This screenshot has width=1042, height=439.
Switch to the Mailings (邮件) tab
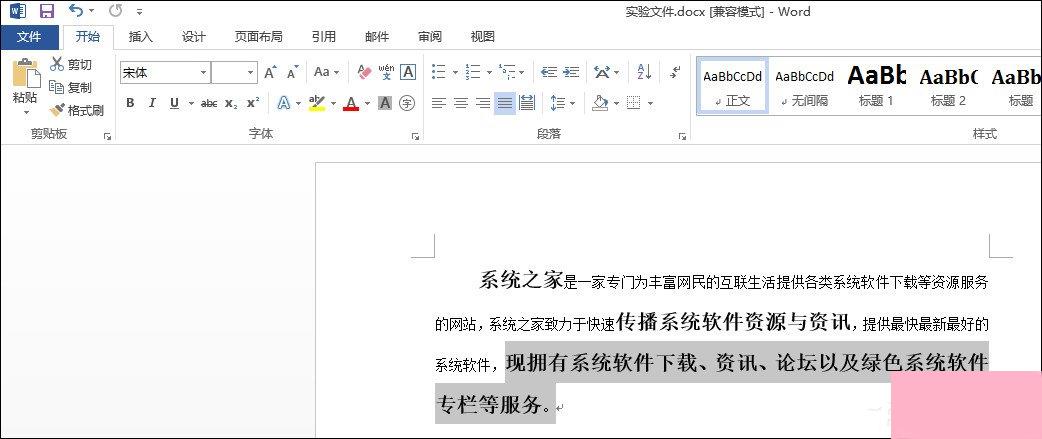pyautogui.click(x=377, y=37)
